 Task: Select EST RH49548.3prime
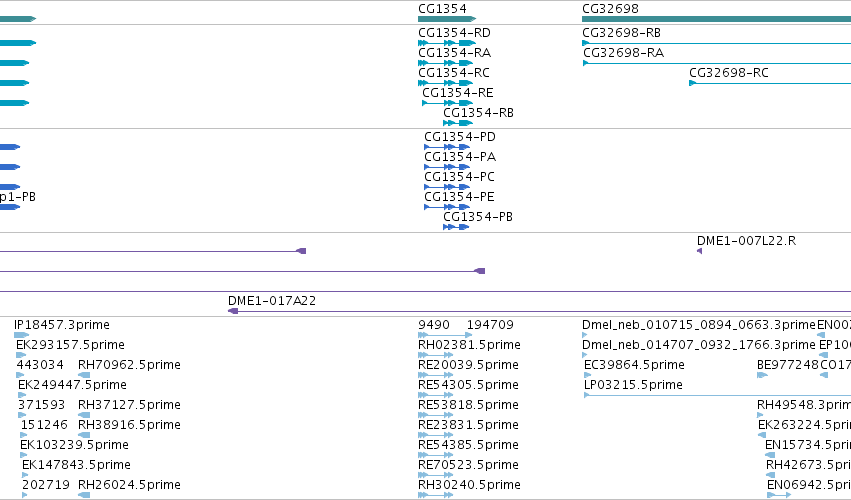point(804,405)
